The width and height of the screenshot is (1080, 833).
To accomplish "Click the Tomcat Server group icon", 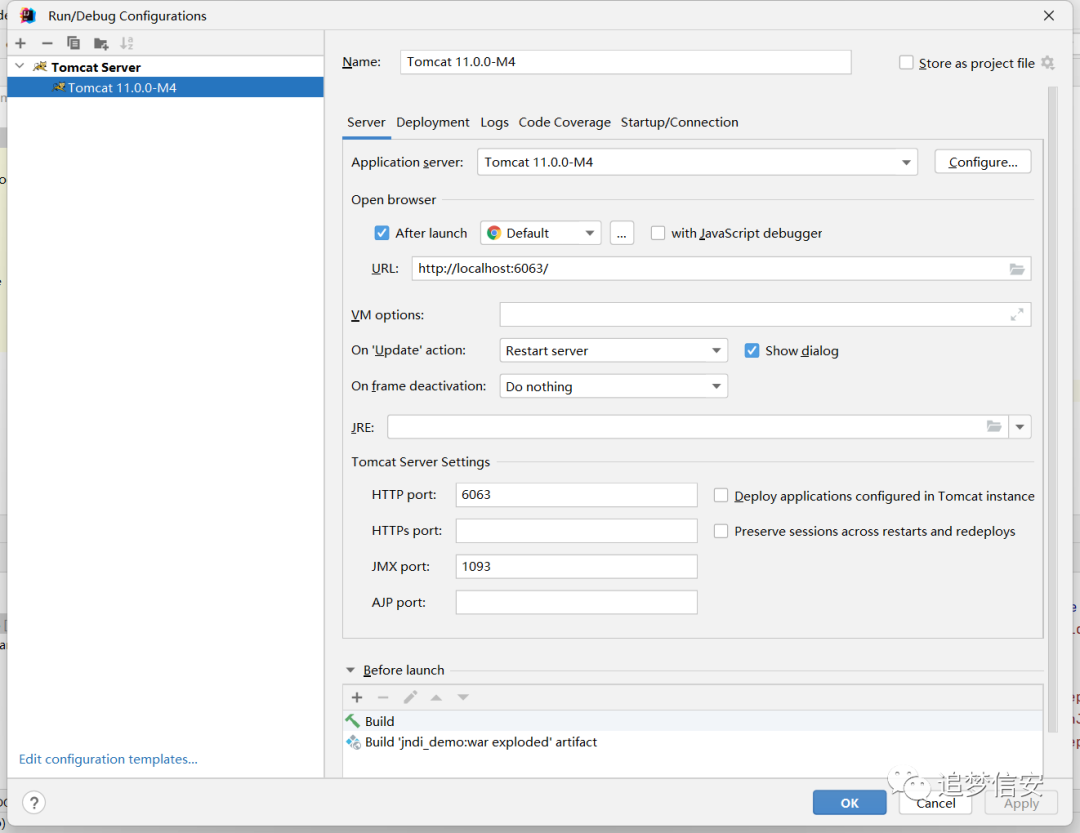I will pos(40,67).
